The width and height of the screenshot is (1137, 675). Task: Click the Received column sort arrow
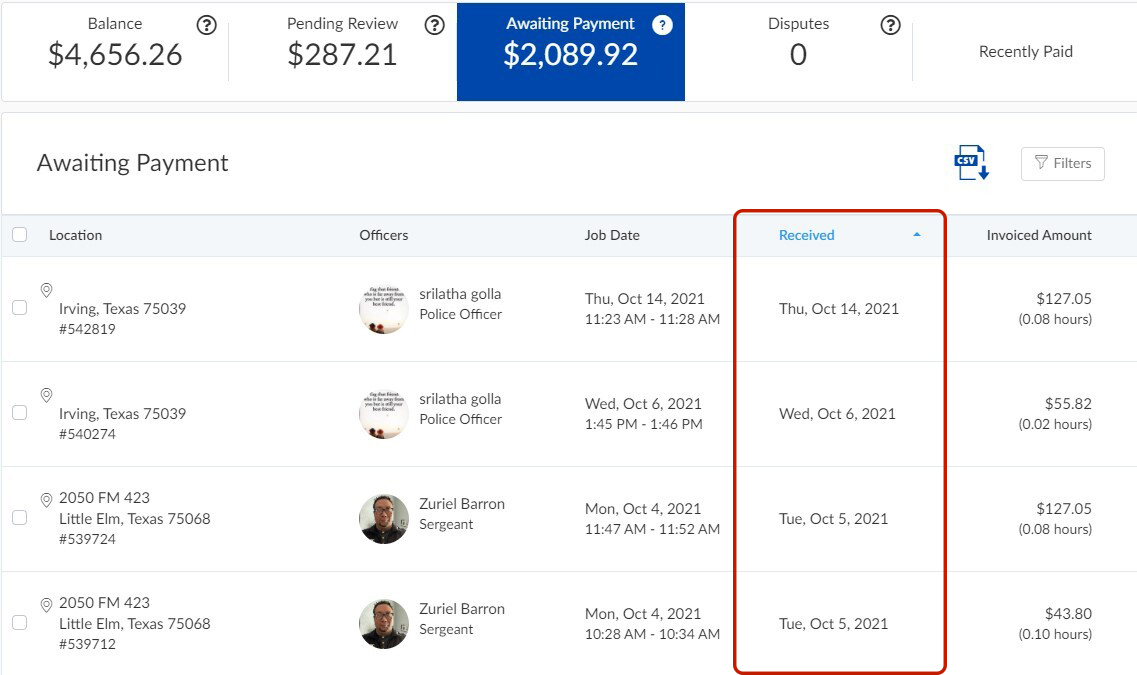point(917,235)
